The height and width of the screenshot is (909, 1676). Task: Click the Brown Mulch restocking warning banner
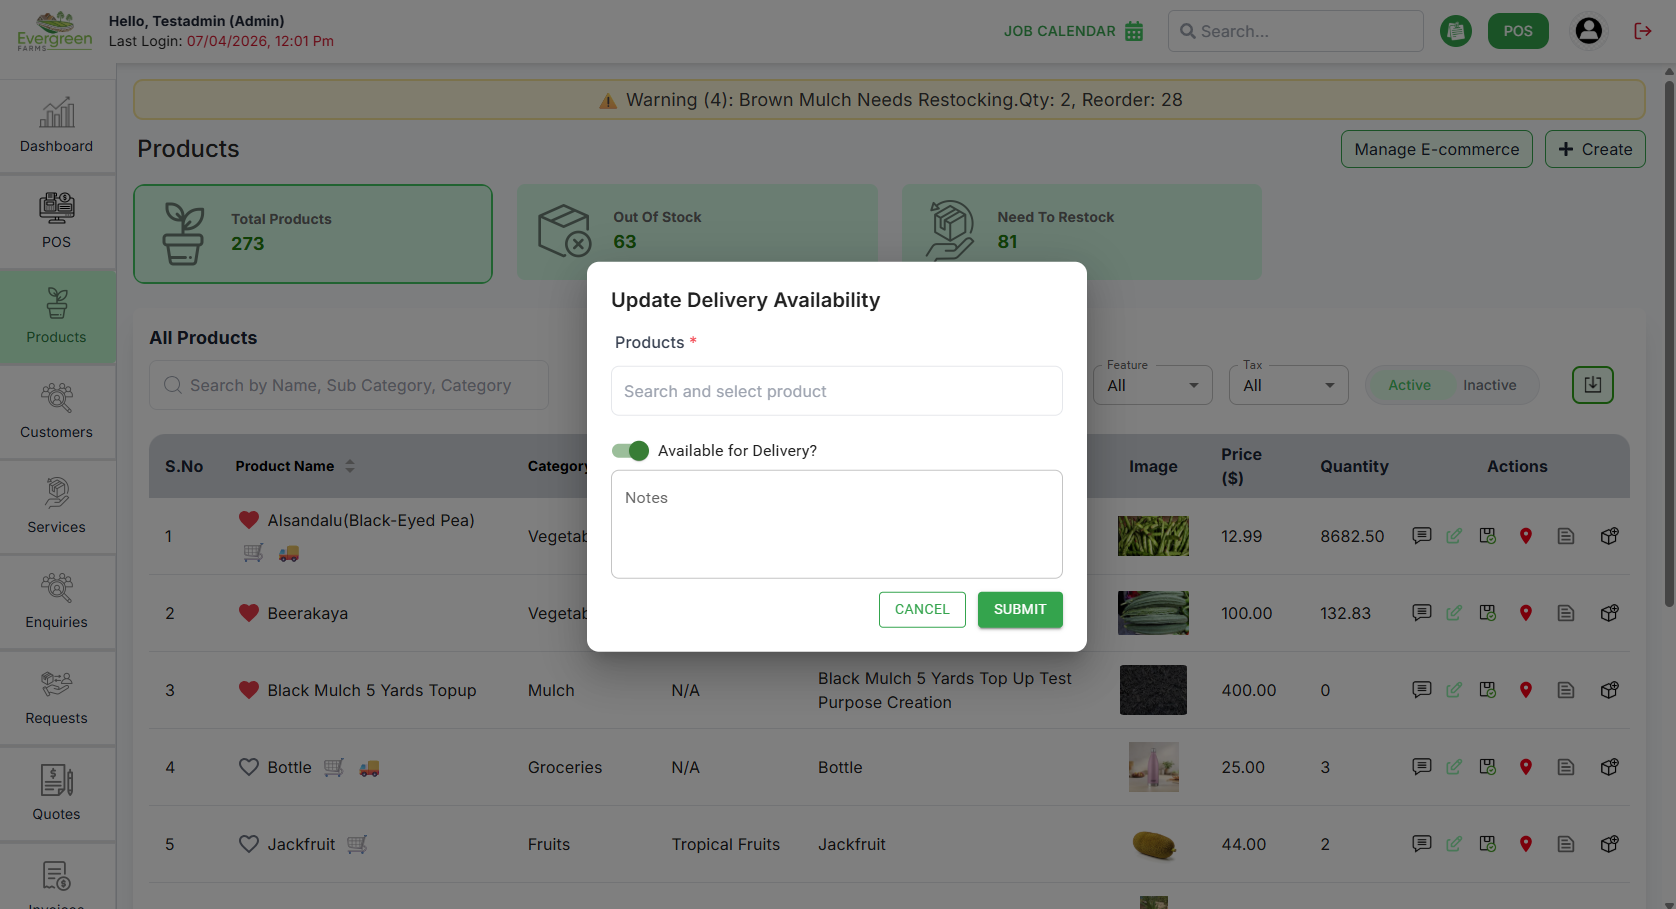[x=889, y=100]
